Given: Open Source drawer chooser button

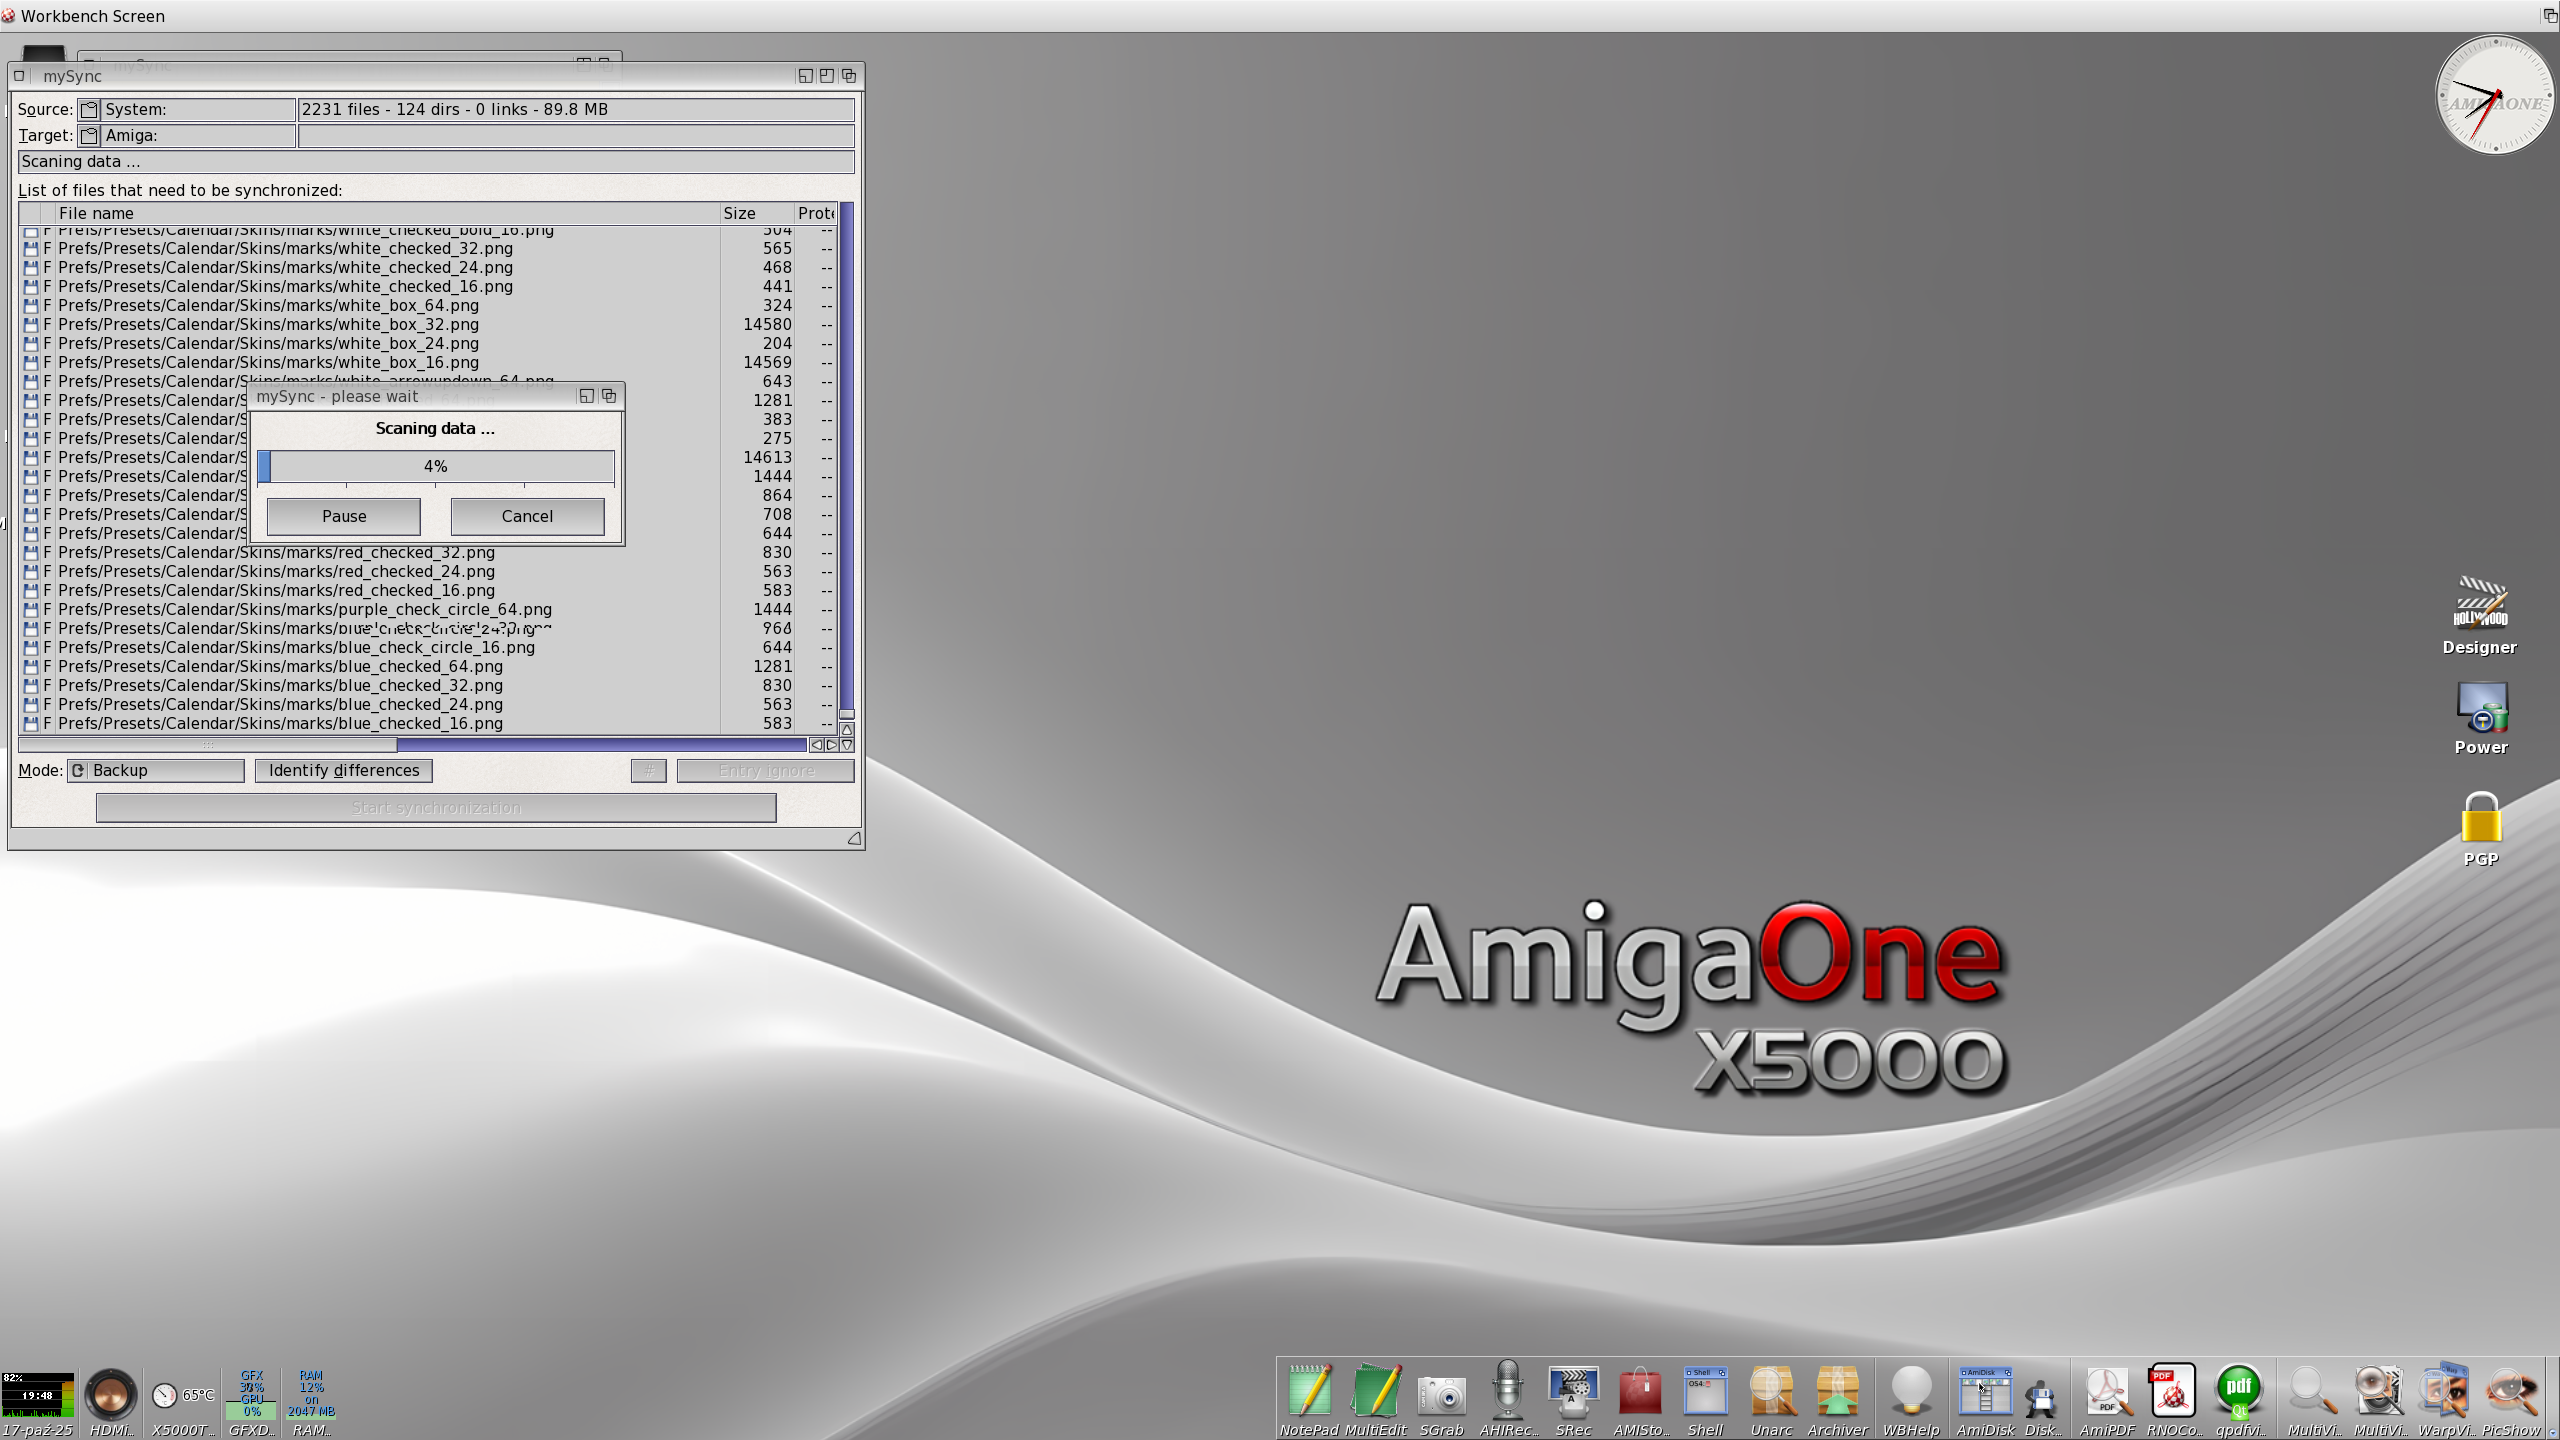Looking at the screenshot, I should click(x=89, y=110).
